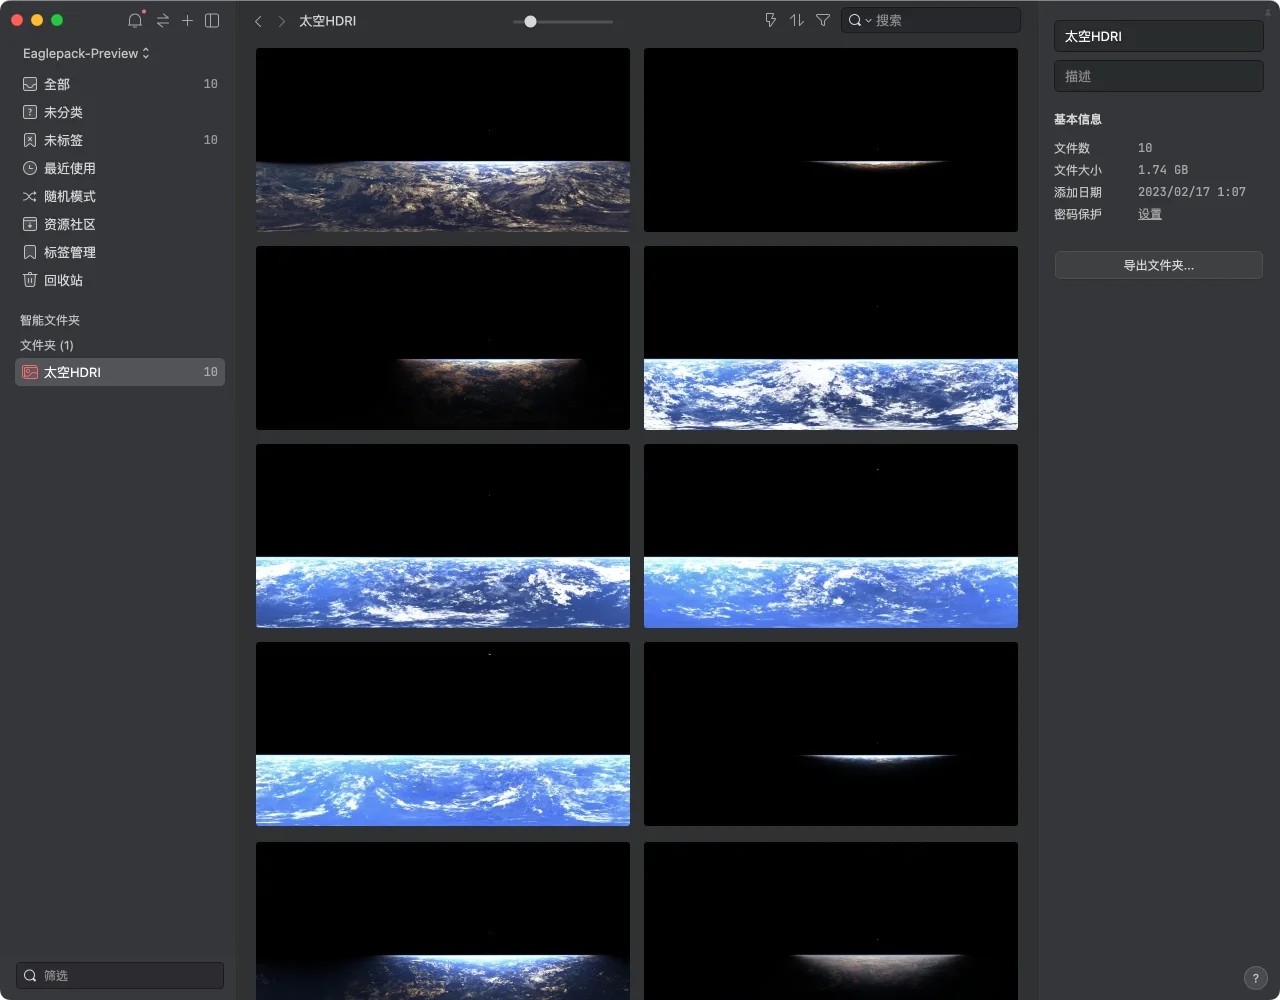Click the 标签管理 bookmark icon
Viewport: 1280px width, 1000px height.
(30, 252)
